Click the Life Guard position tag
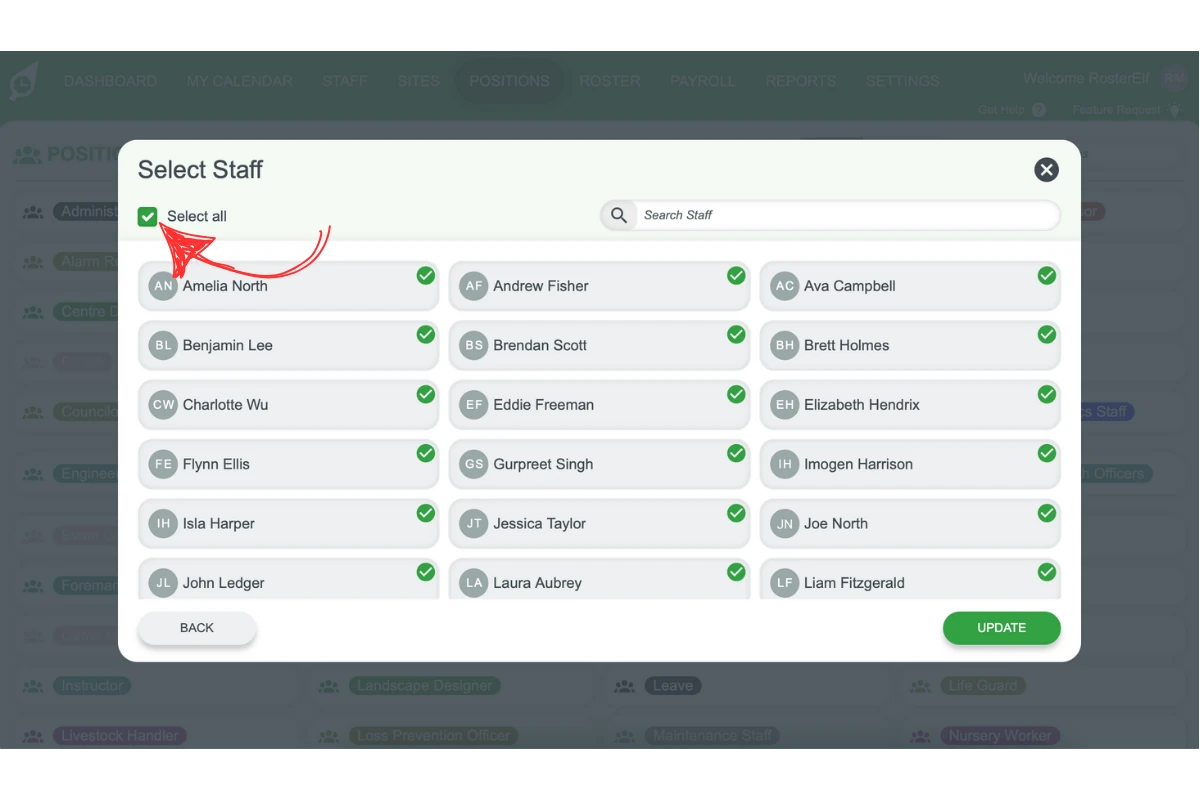Viewport: 1200px width, 800px height. (x=982, y=686)
